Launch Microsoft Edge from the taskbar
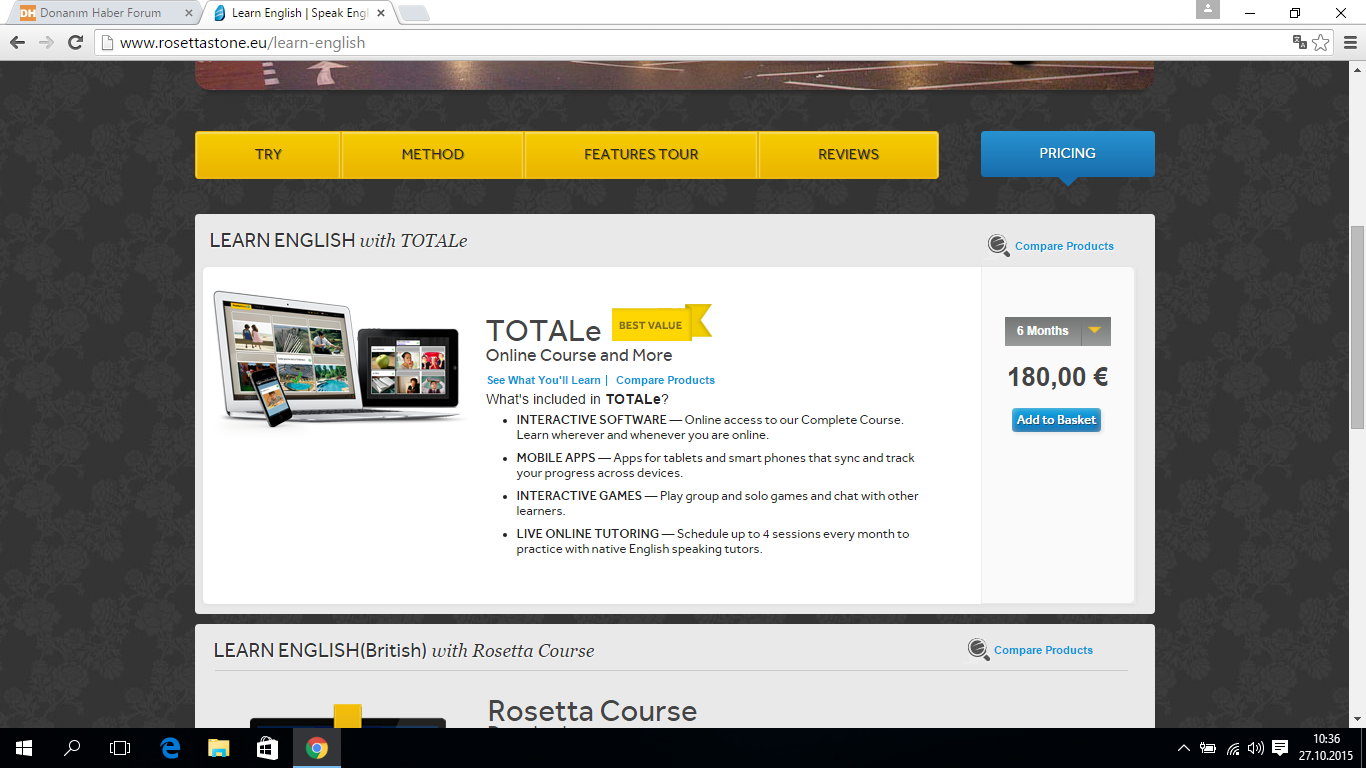 (170, 748)
